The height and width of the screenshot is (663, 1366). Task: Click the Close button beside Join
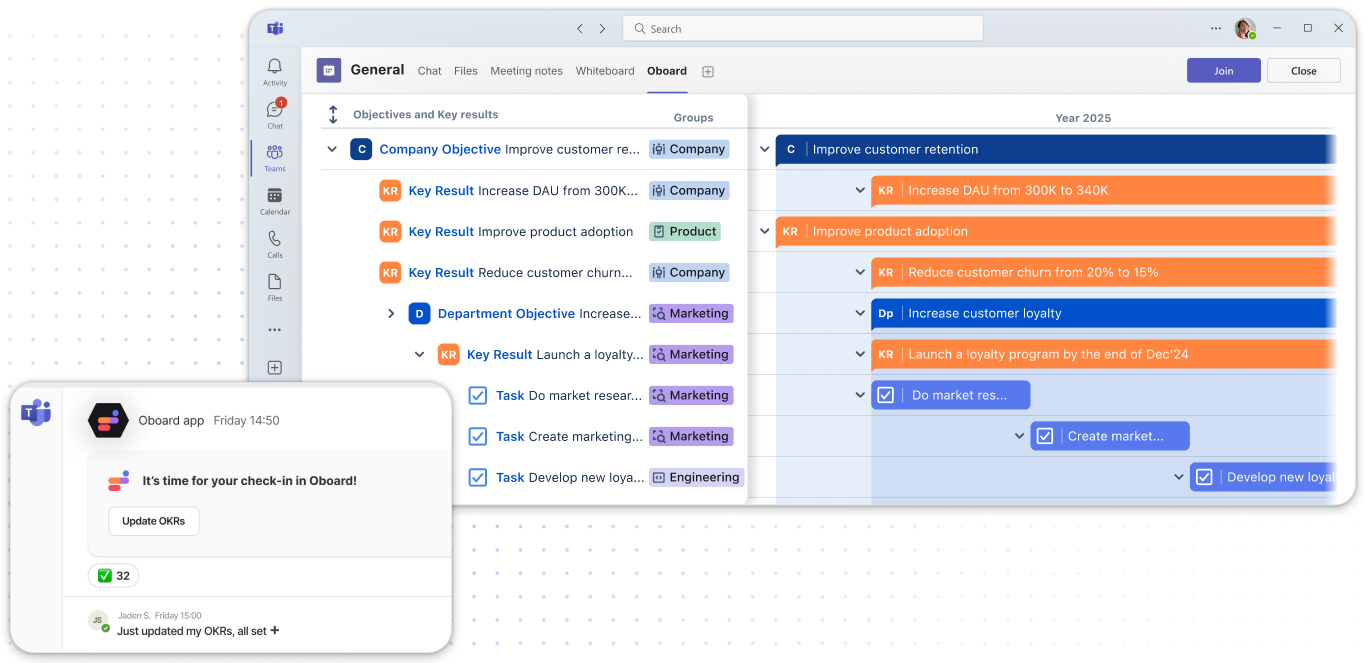[x=1304, y=71]
